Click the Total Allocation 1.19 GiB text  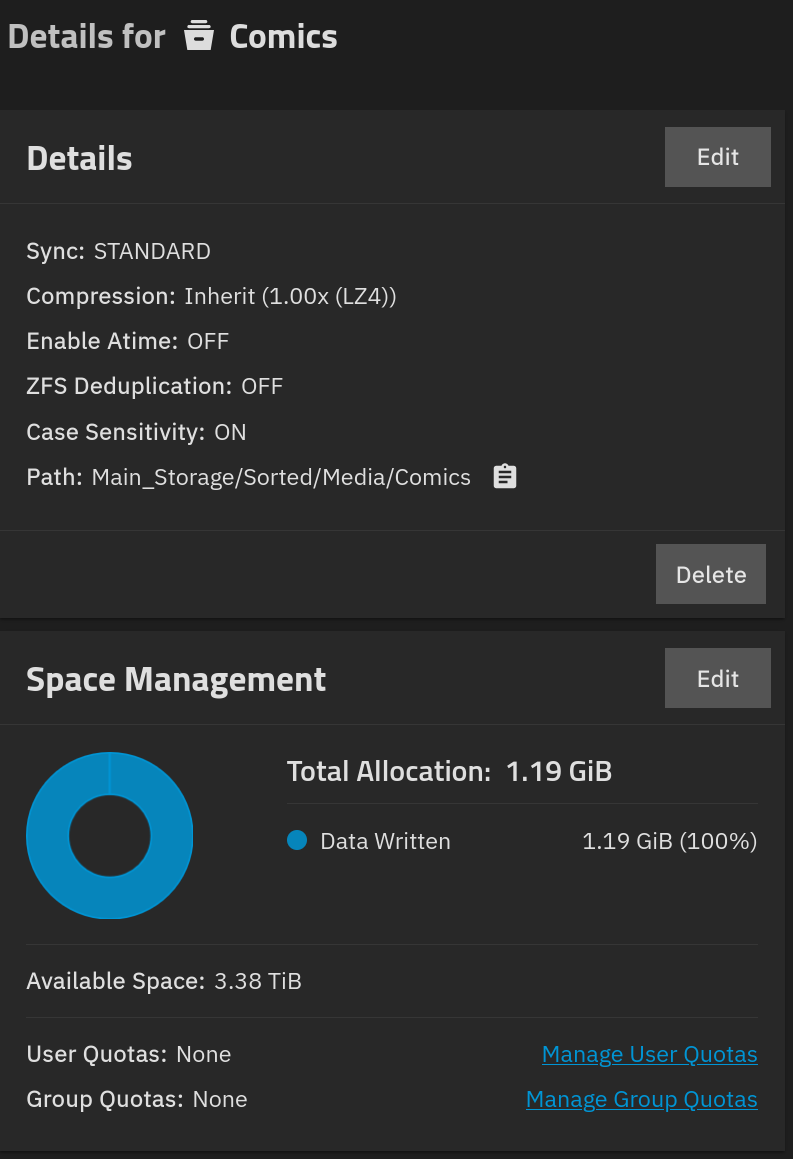coord(449,772)
